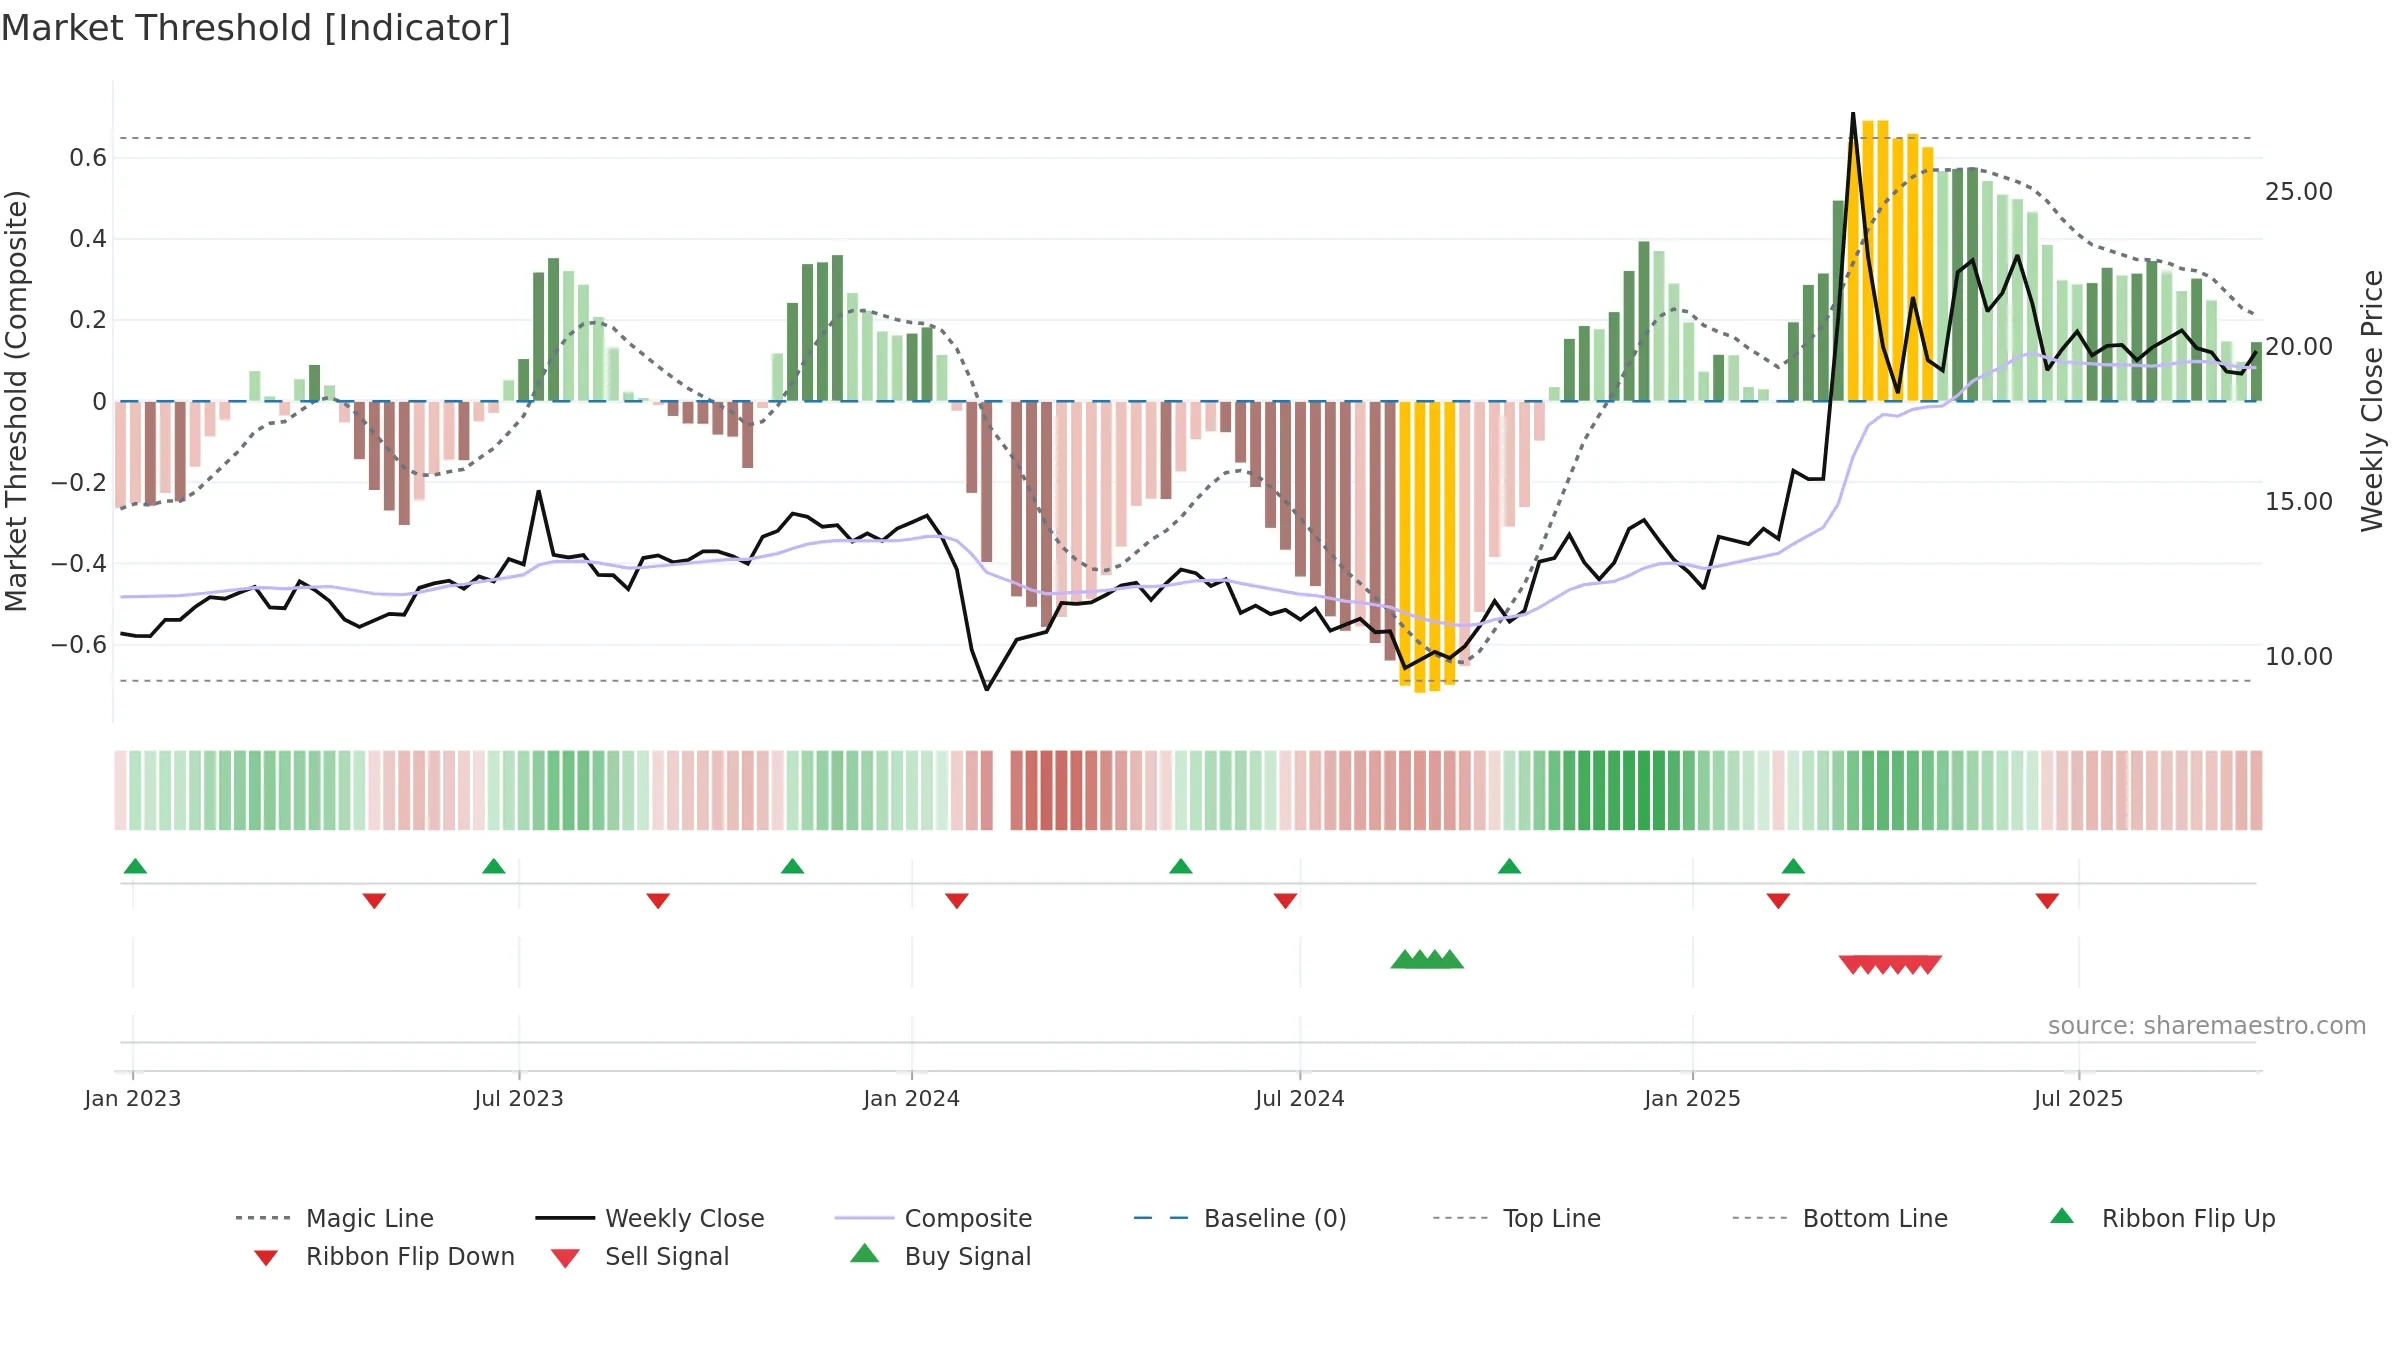
Task: Click the ribbon flip down marker near Apr 2023
Action: point(374,901)
